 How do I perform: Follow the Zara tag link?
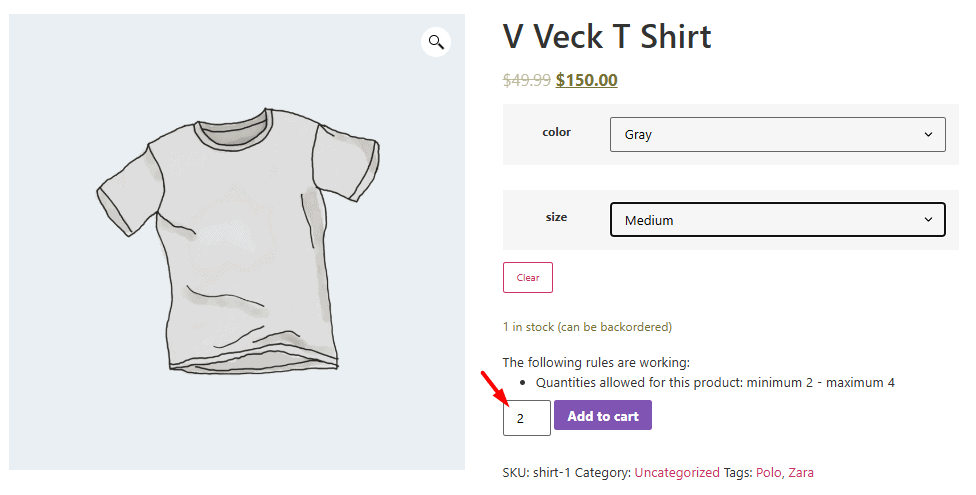802,473
